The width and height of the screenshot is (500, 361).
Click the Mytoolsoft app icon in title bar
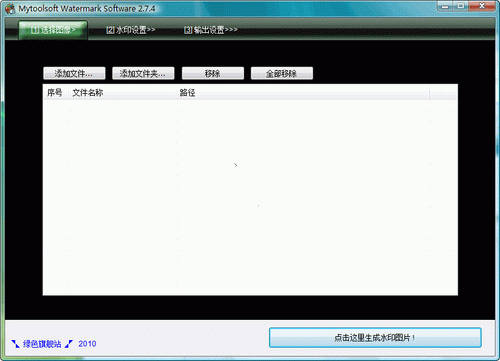click(10, 9)
